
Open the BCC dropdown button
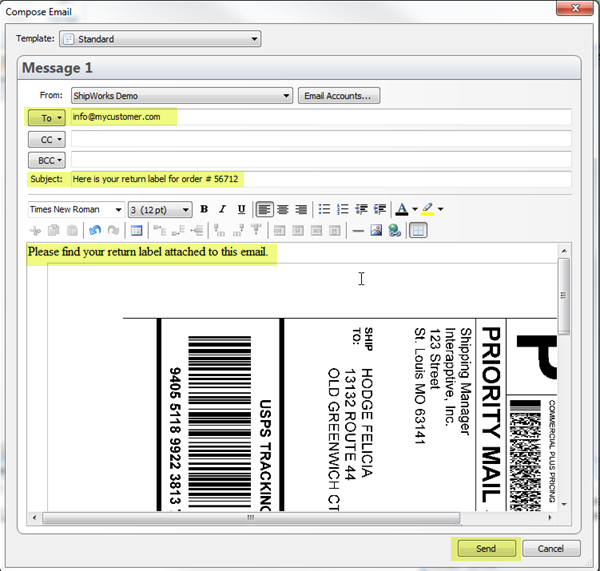point(47,160)
